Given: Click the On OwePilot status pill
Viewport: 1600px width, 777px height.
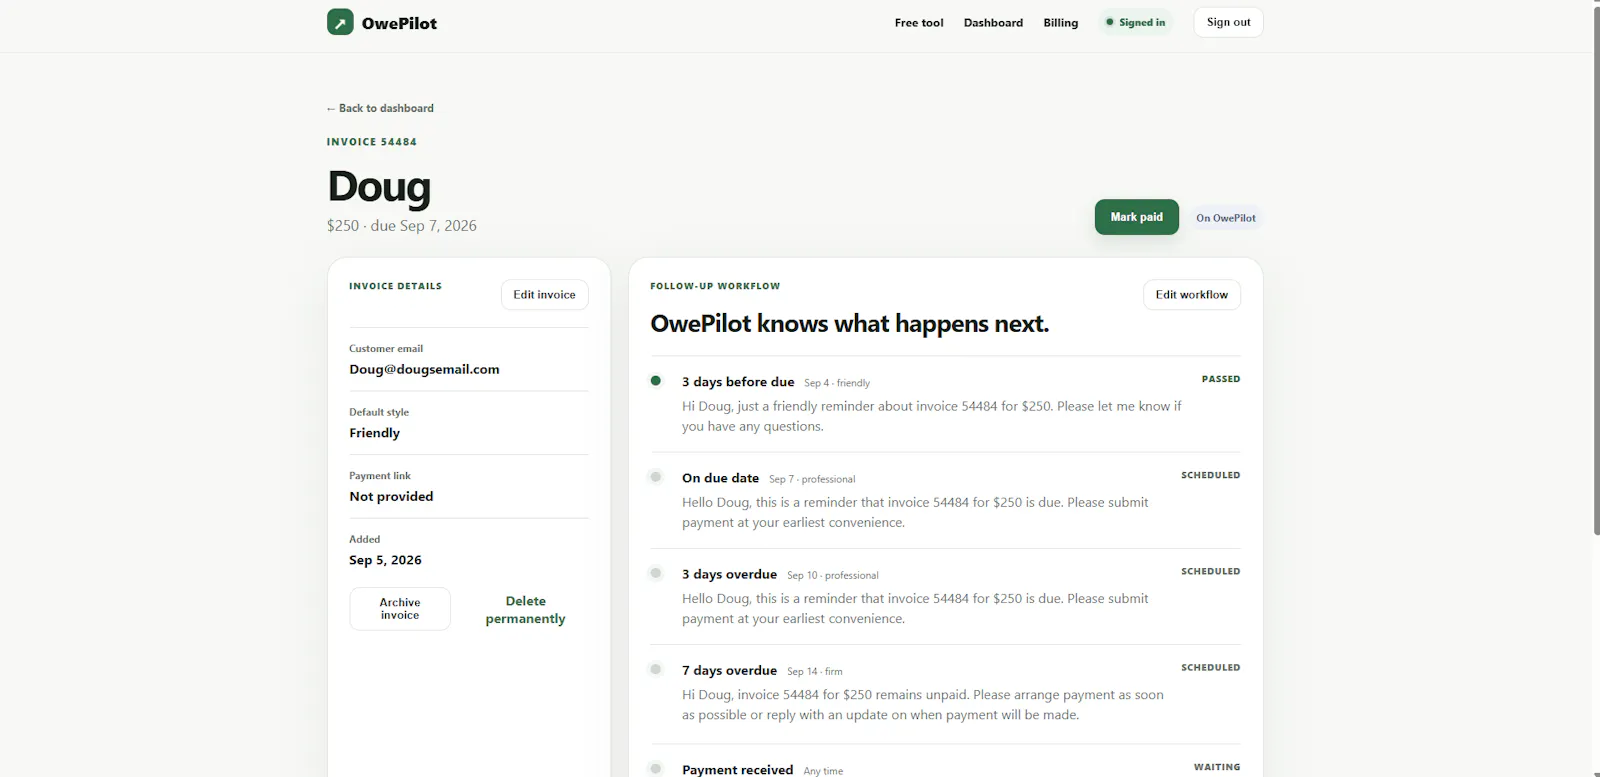Looking at the screenshot, I should (1226, 218).
